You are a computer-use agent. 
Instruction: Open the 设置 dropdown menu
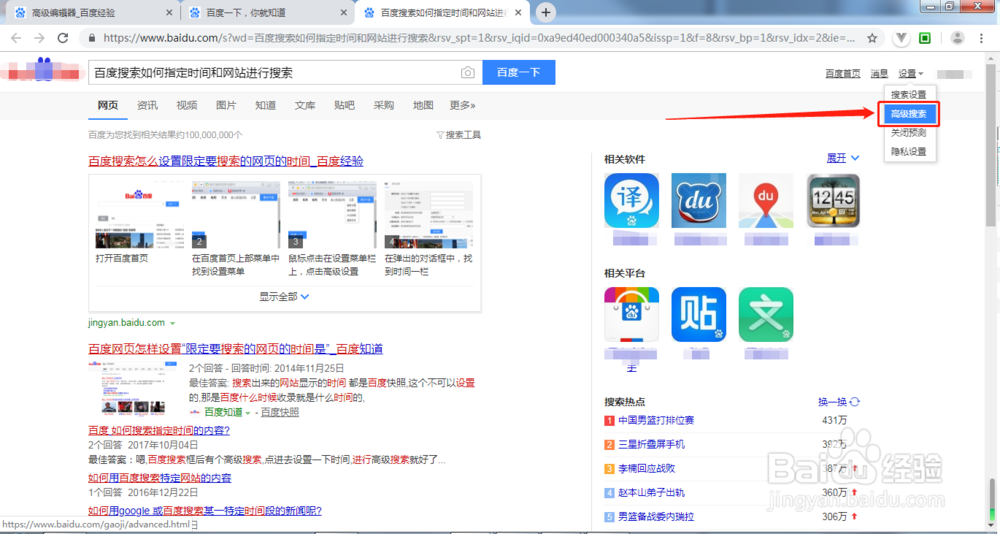coord(911,73)
